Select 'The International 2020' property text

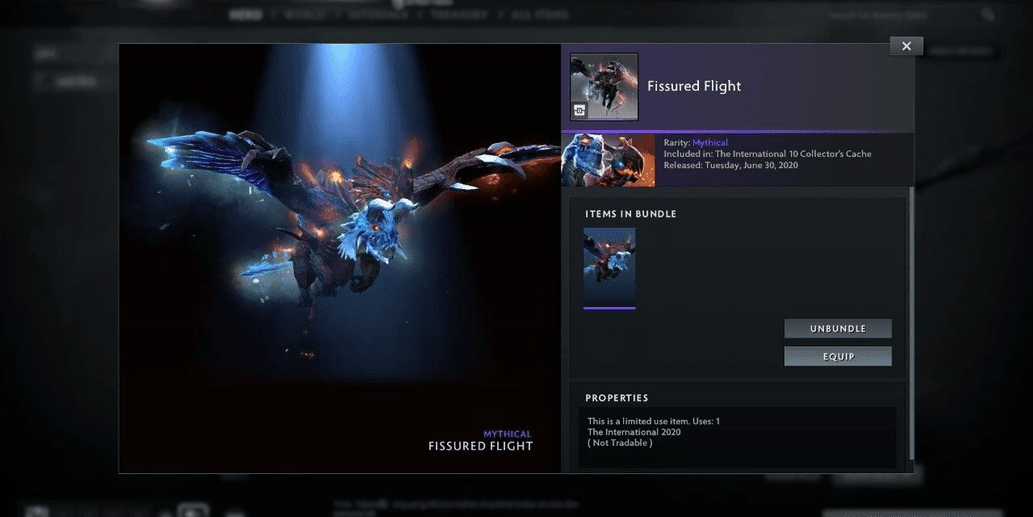(x=634, y=432)
